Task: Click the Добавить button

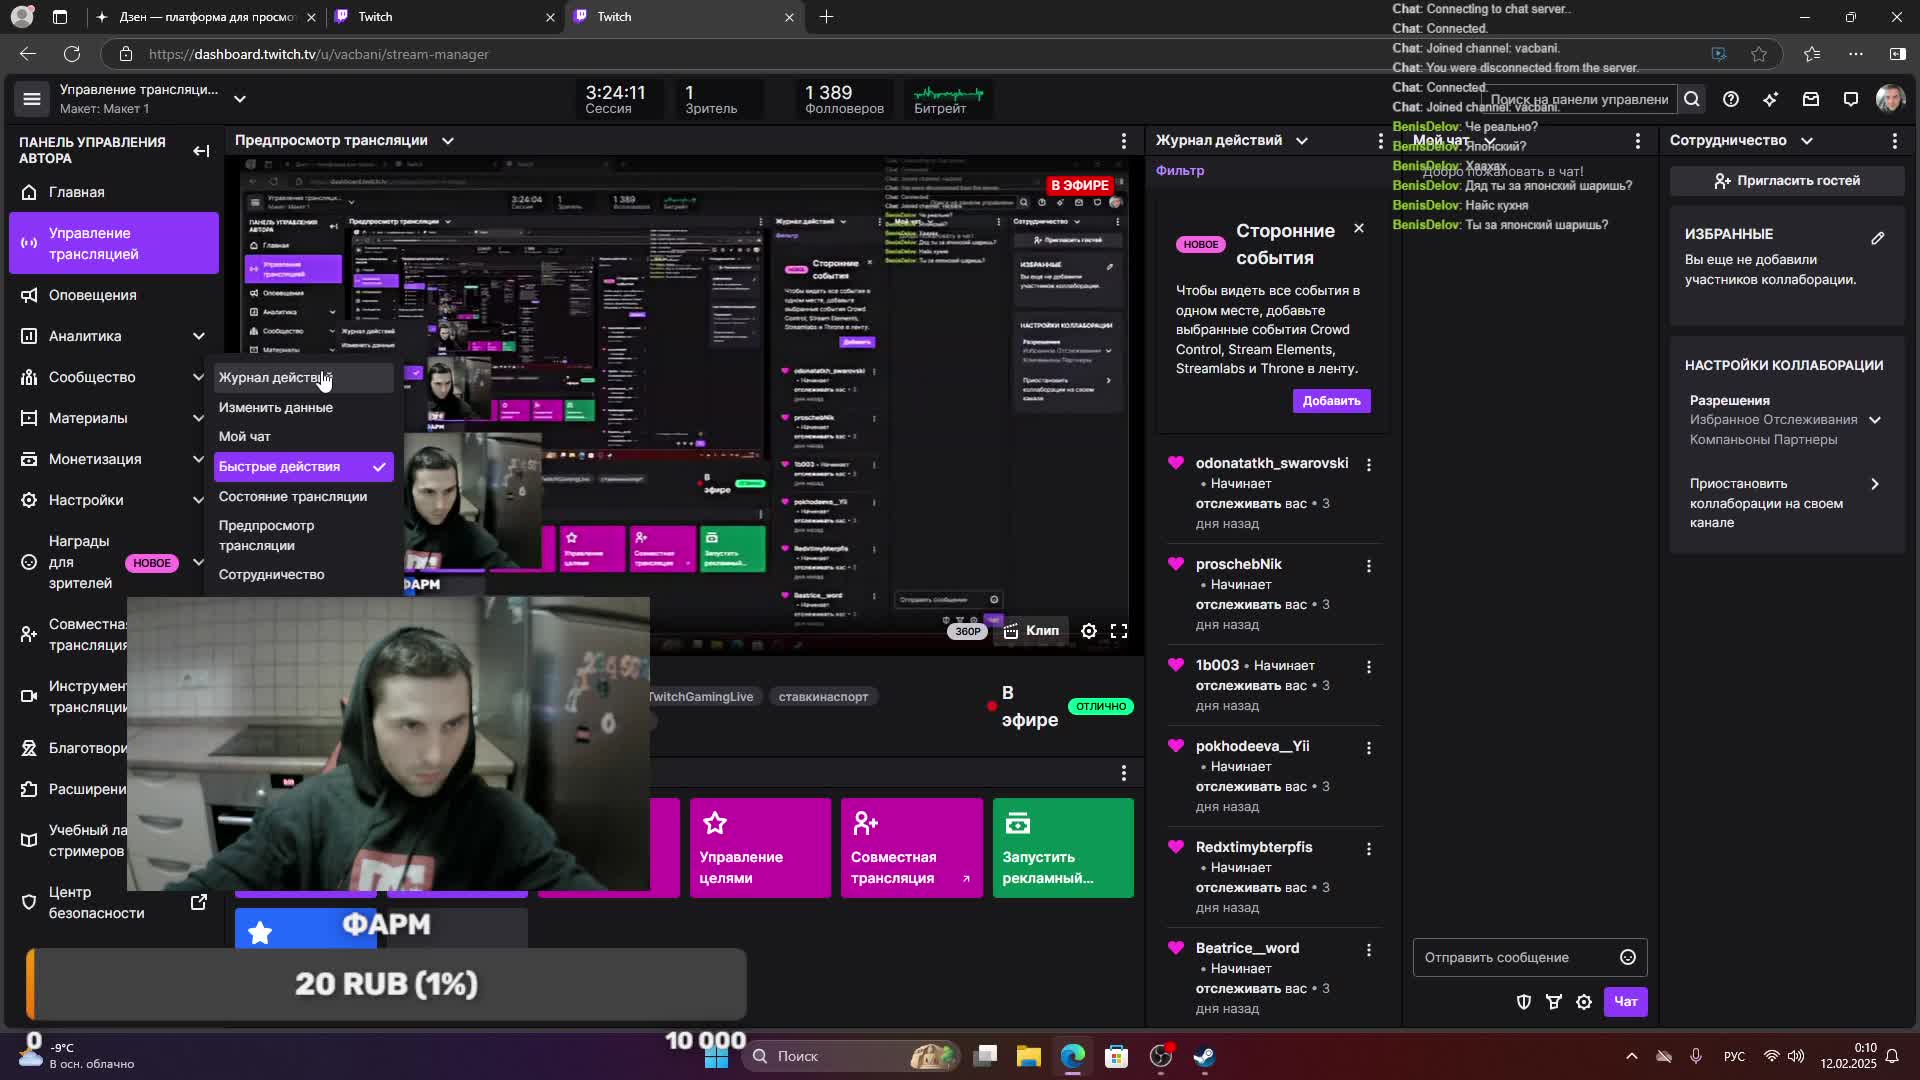Action: (x=1331, y=401)
